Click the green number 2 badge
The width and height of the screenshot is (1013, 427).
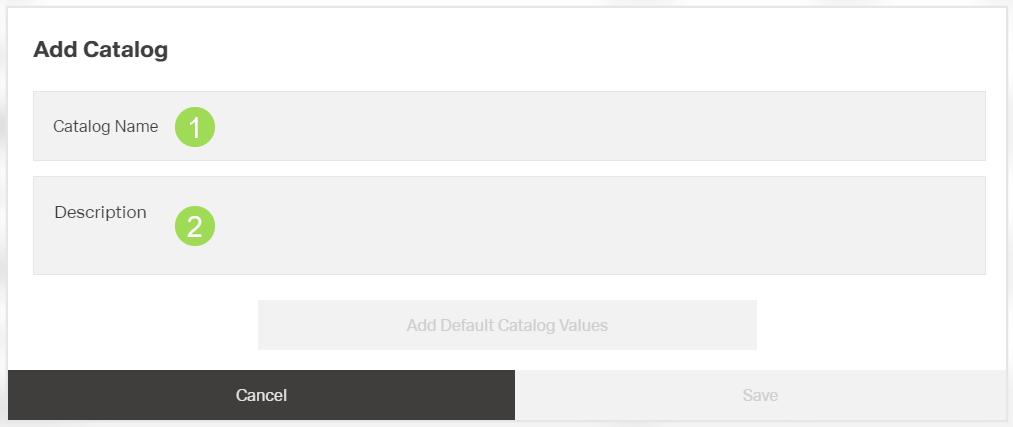tap(195, 226)
